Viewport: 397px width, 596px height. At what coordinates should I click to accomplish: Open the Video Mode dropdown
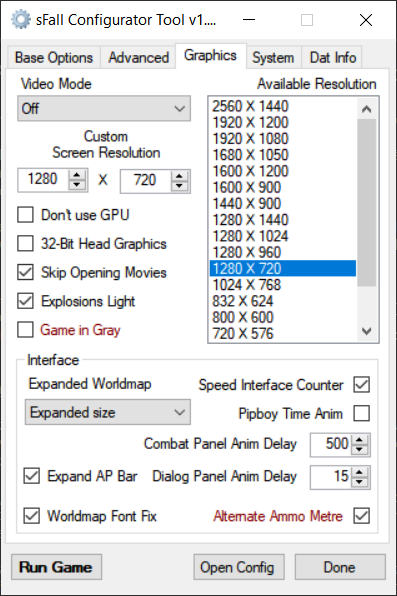pos(104,108)
